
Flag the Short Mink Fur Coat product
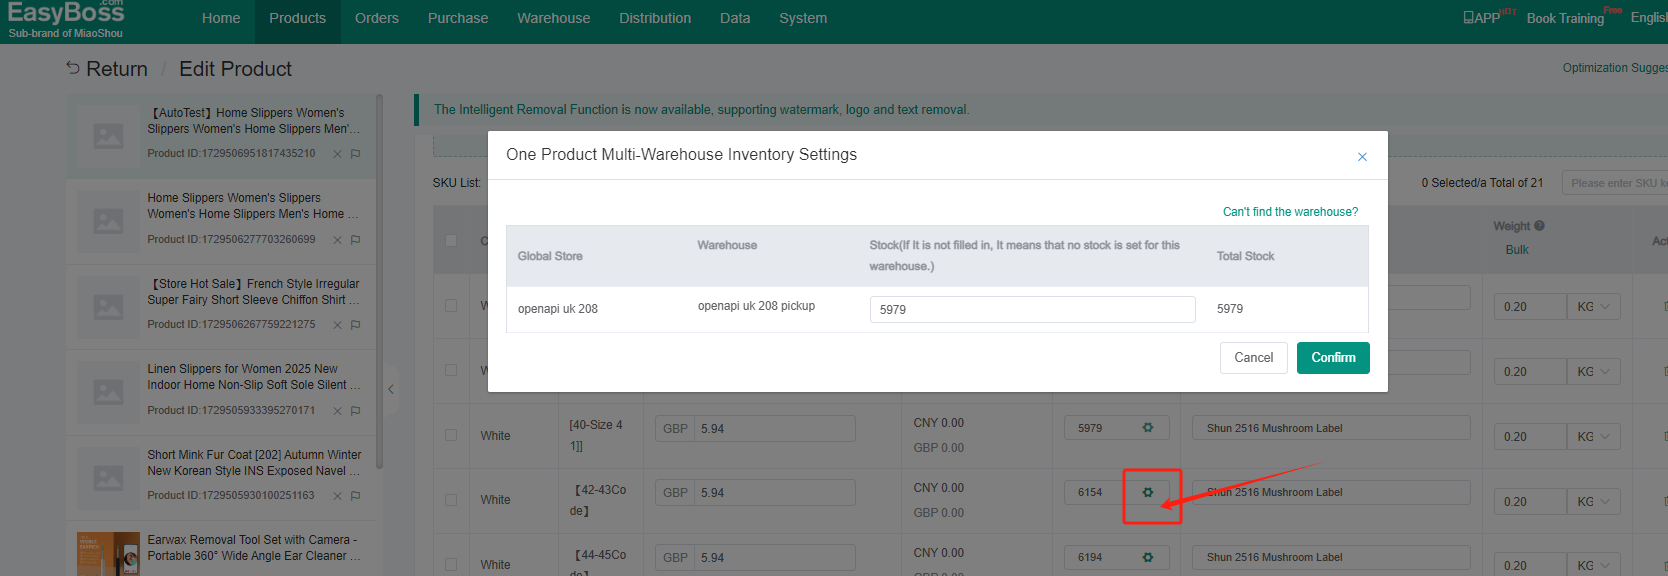[x=355, y=496]
